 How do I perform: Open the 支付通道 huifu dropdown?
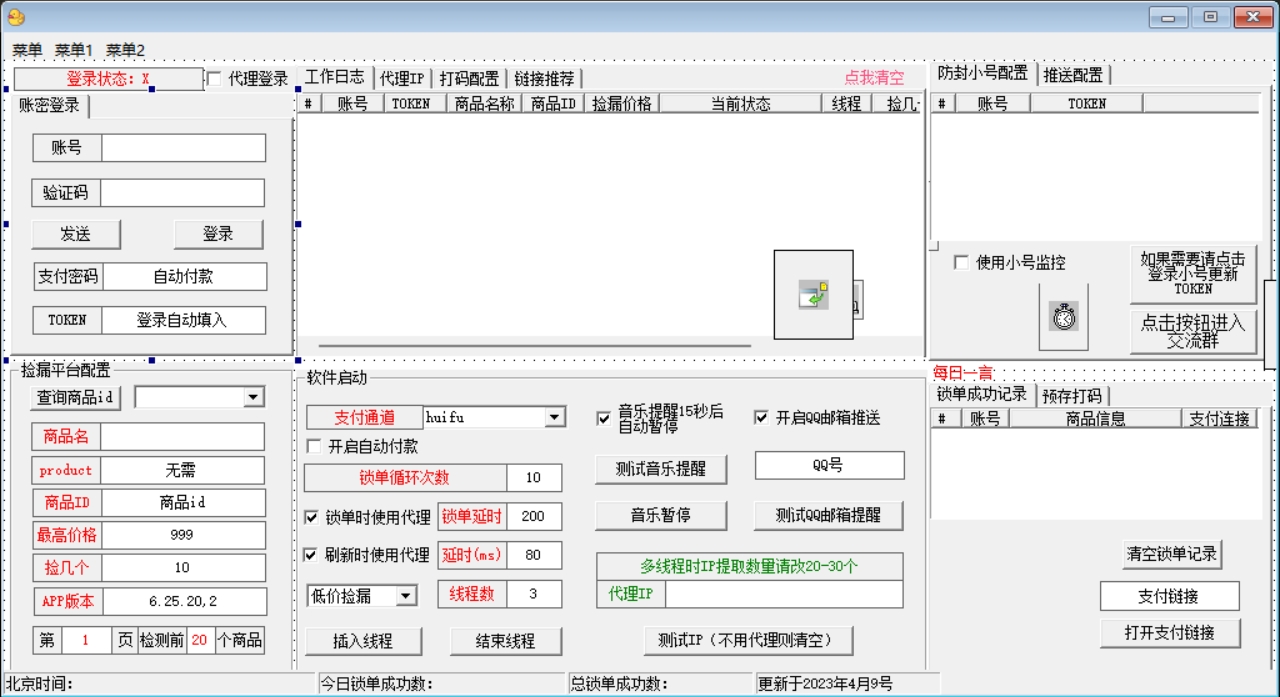555,418
